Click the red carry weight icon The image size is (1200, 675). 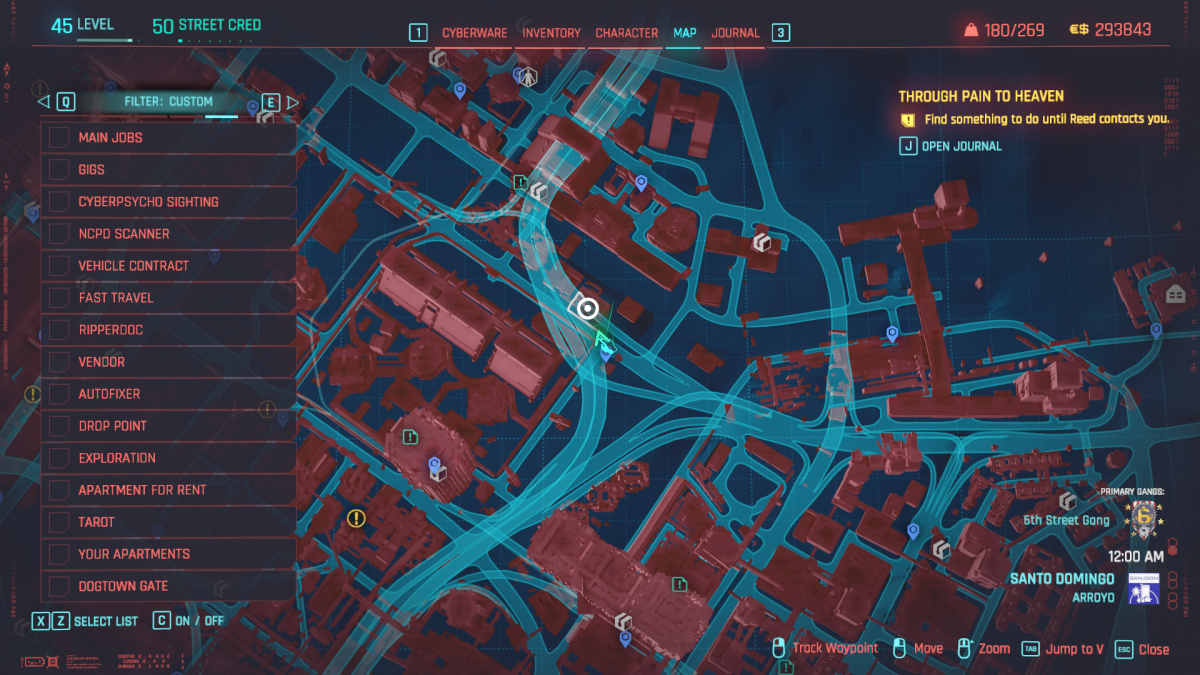tap(970, 31)
